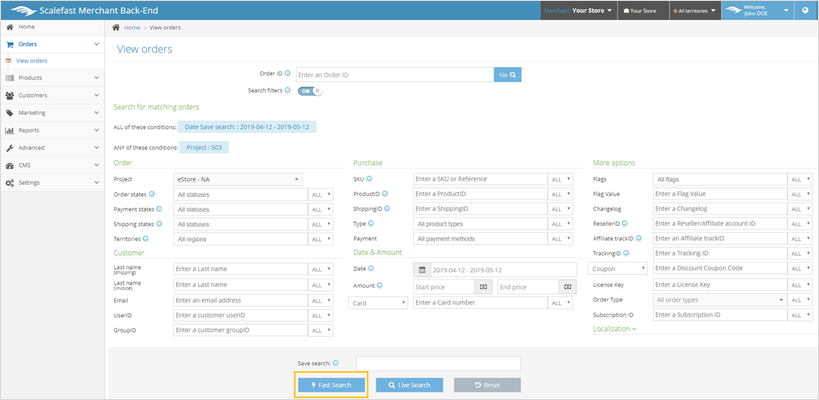The height and width of the screenshot is (400, 819).
Task: Select View orders in the sidebar
Action: 32,61
